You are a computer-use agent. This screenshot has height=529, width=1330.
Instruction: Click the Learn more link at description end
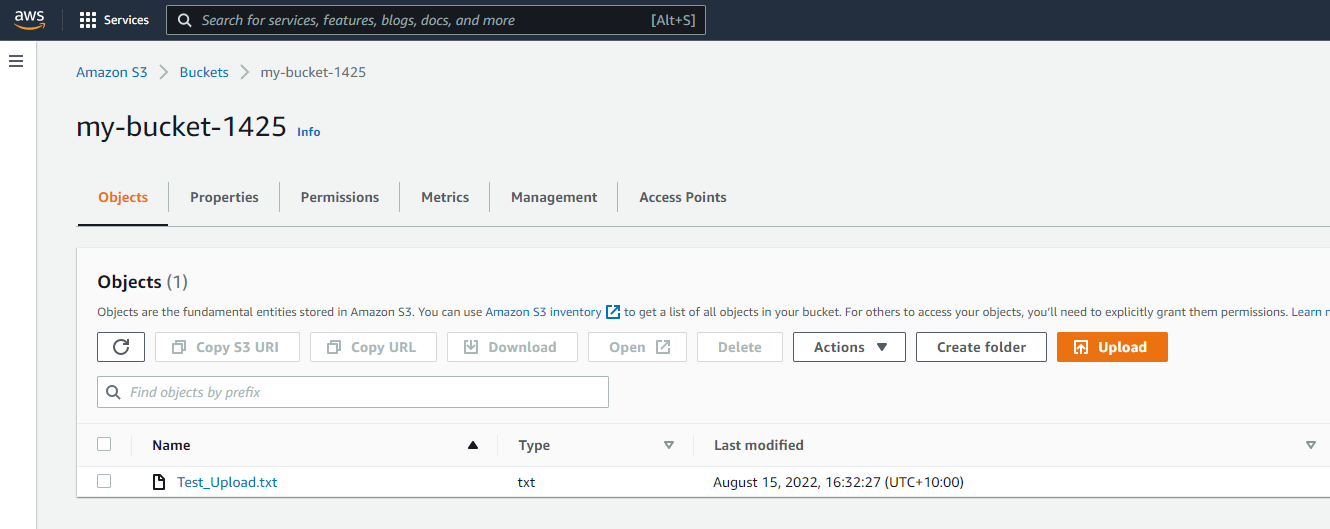point(1310,312)
